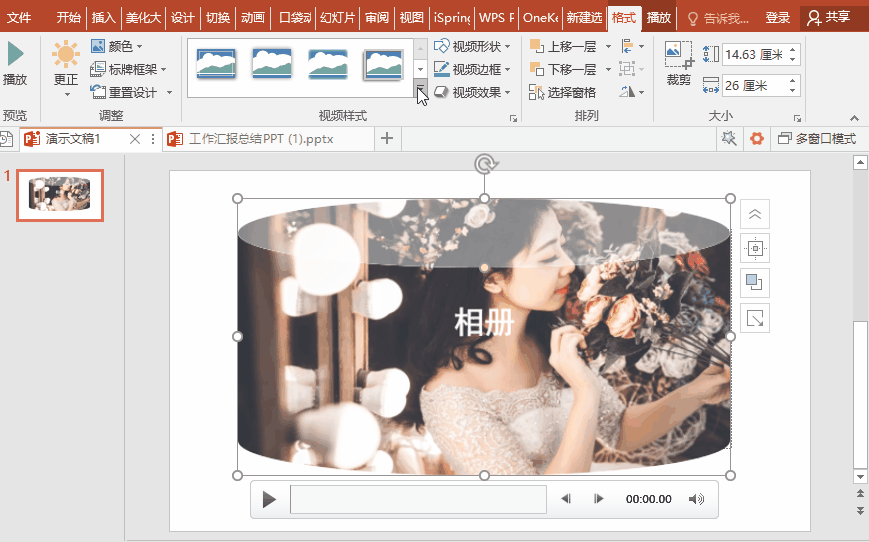Switch to the 开始 ribbon tab
The height and width of the screenshot is (542, 869).
pyautogui.click(x=68, y=18)
